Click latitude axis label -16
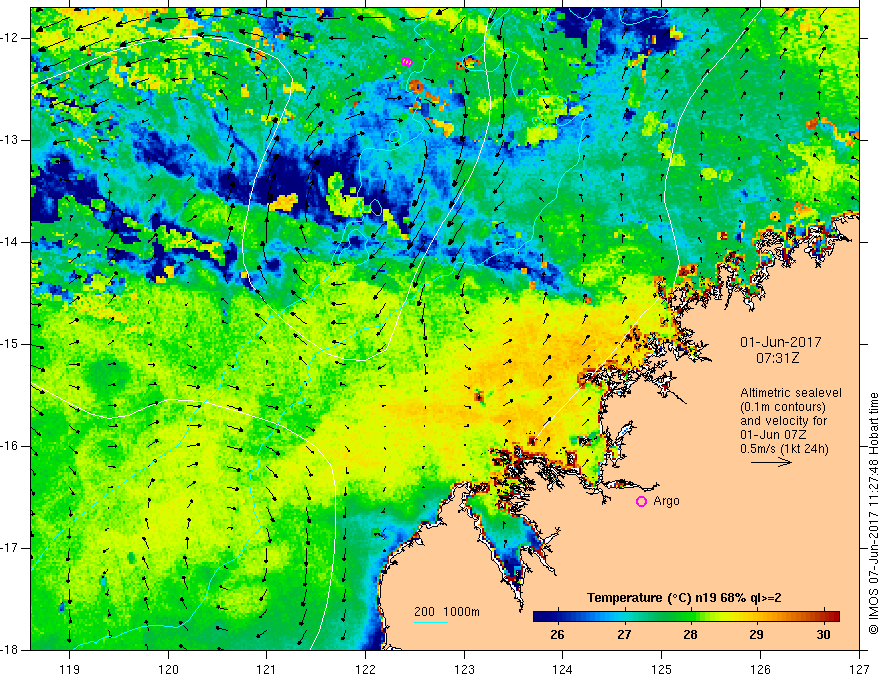Image resolution: width=880 pixels, height=680 pixels. tap(11, 446)
